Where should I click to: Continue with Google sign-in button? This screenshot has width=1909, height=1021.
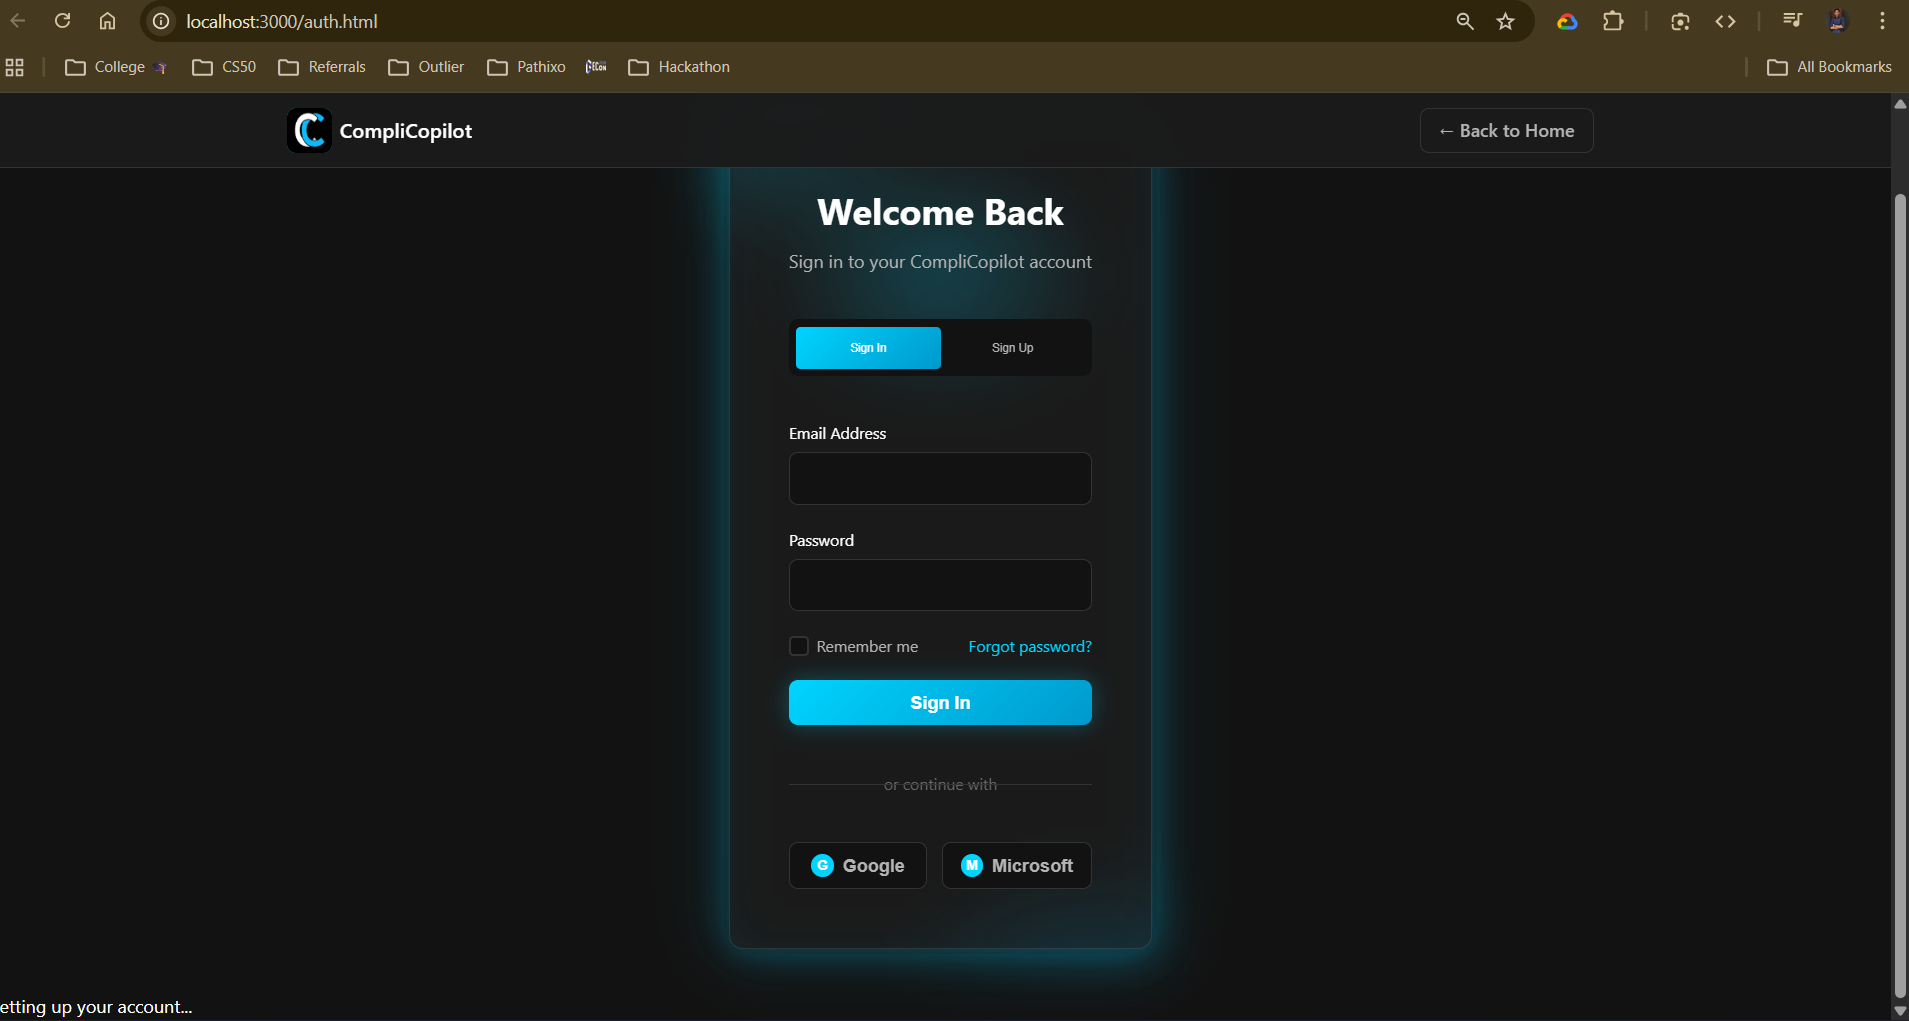point(858,865)
